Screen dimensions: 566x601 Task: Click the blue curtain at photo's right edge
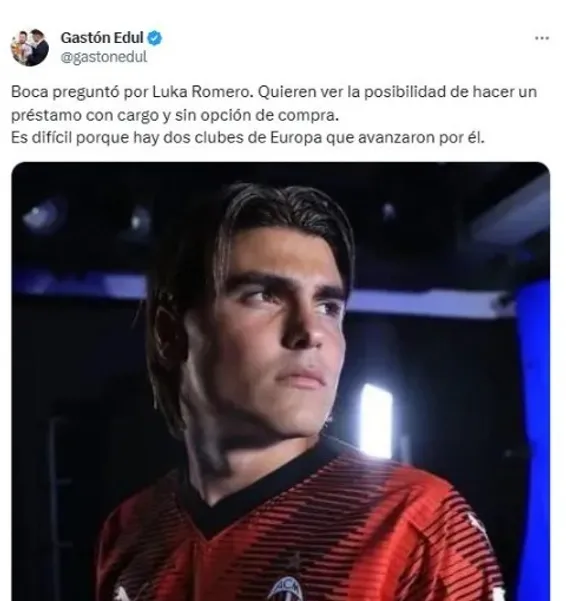(x=534, y=422)
